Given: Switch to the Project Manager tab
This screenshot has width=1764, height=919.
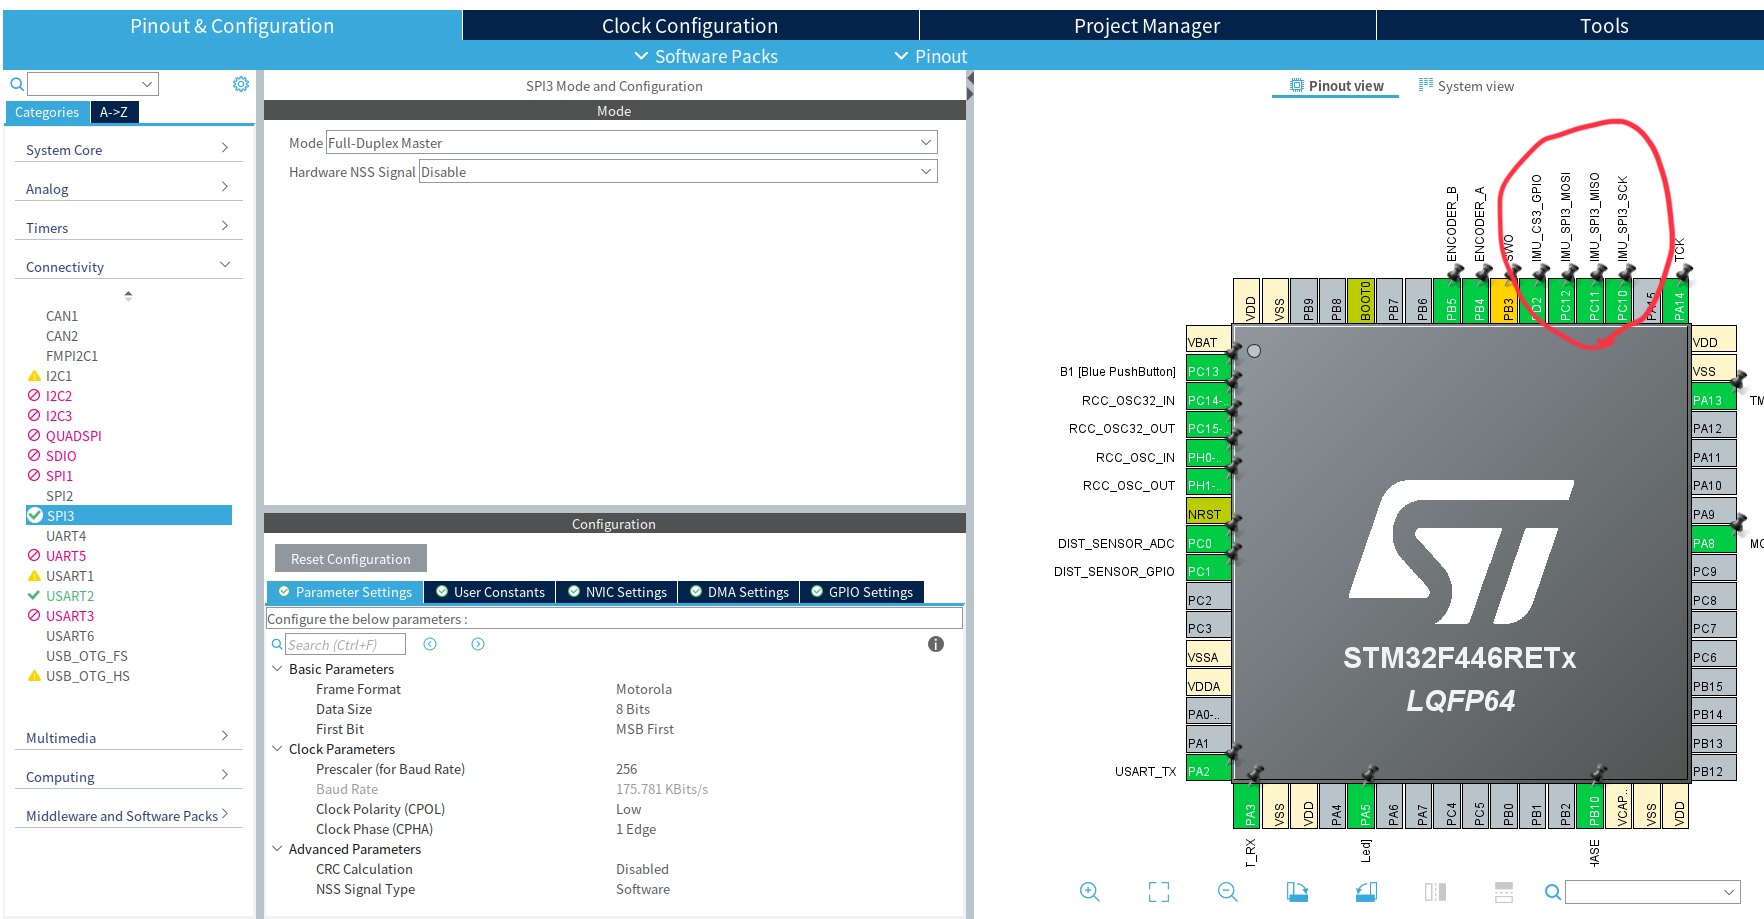Looking at the screenshot, I should (1147, 26).
